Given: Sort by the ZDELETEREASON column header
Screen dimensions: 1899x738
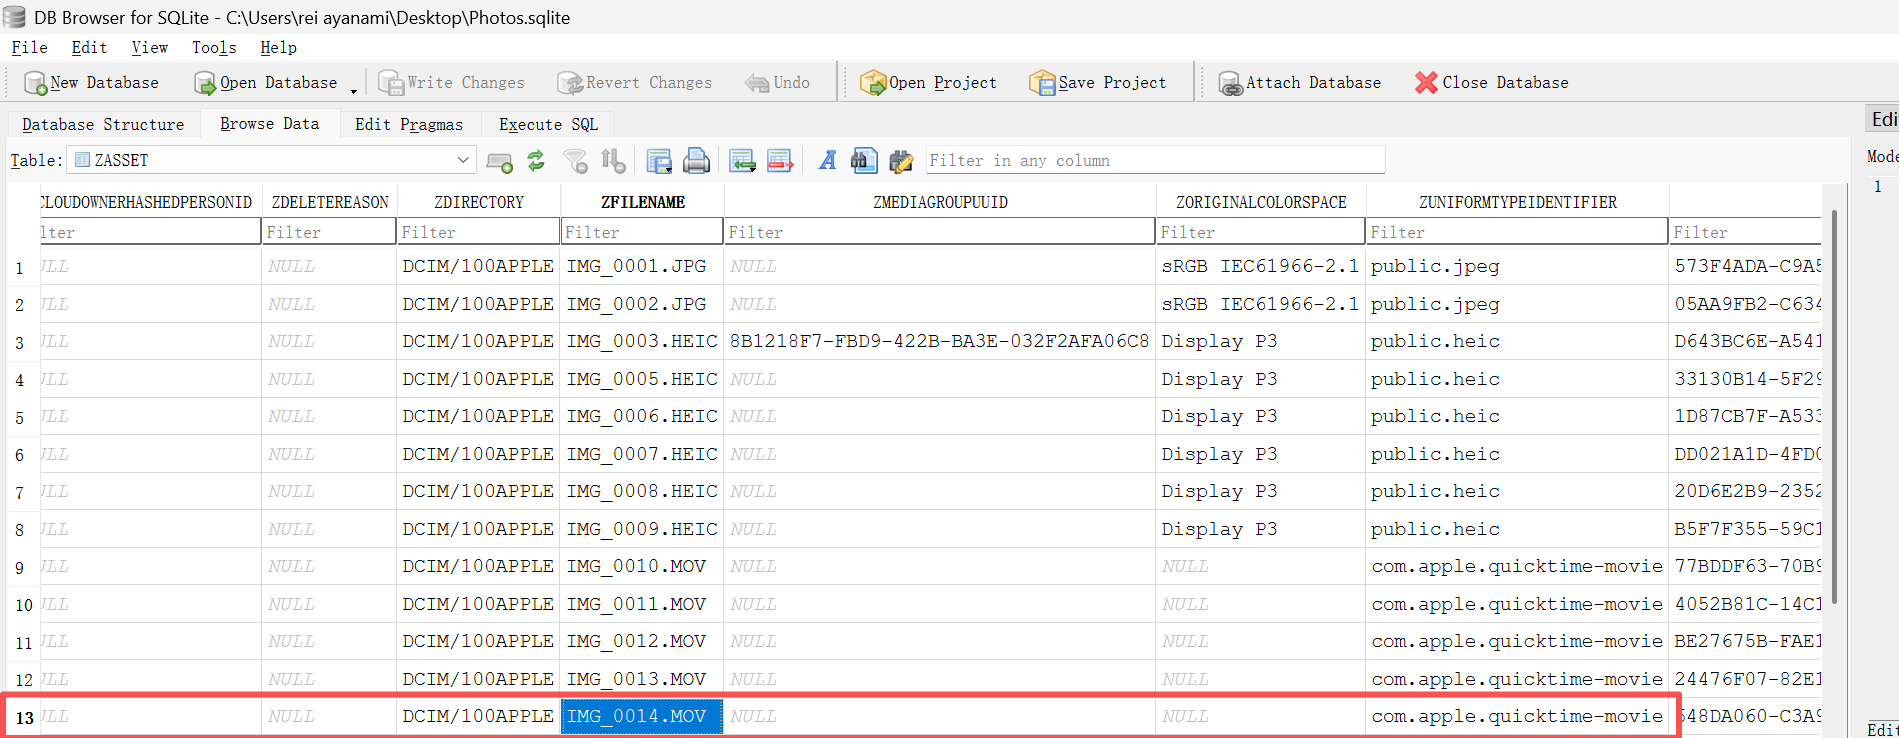Looking at the screenshot, I should tap(329, 202).
